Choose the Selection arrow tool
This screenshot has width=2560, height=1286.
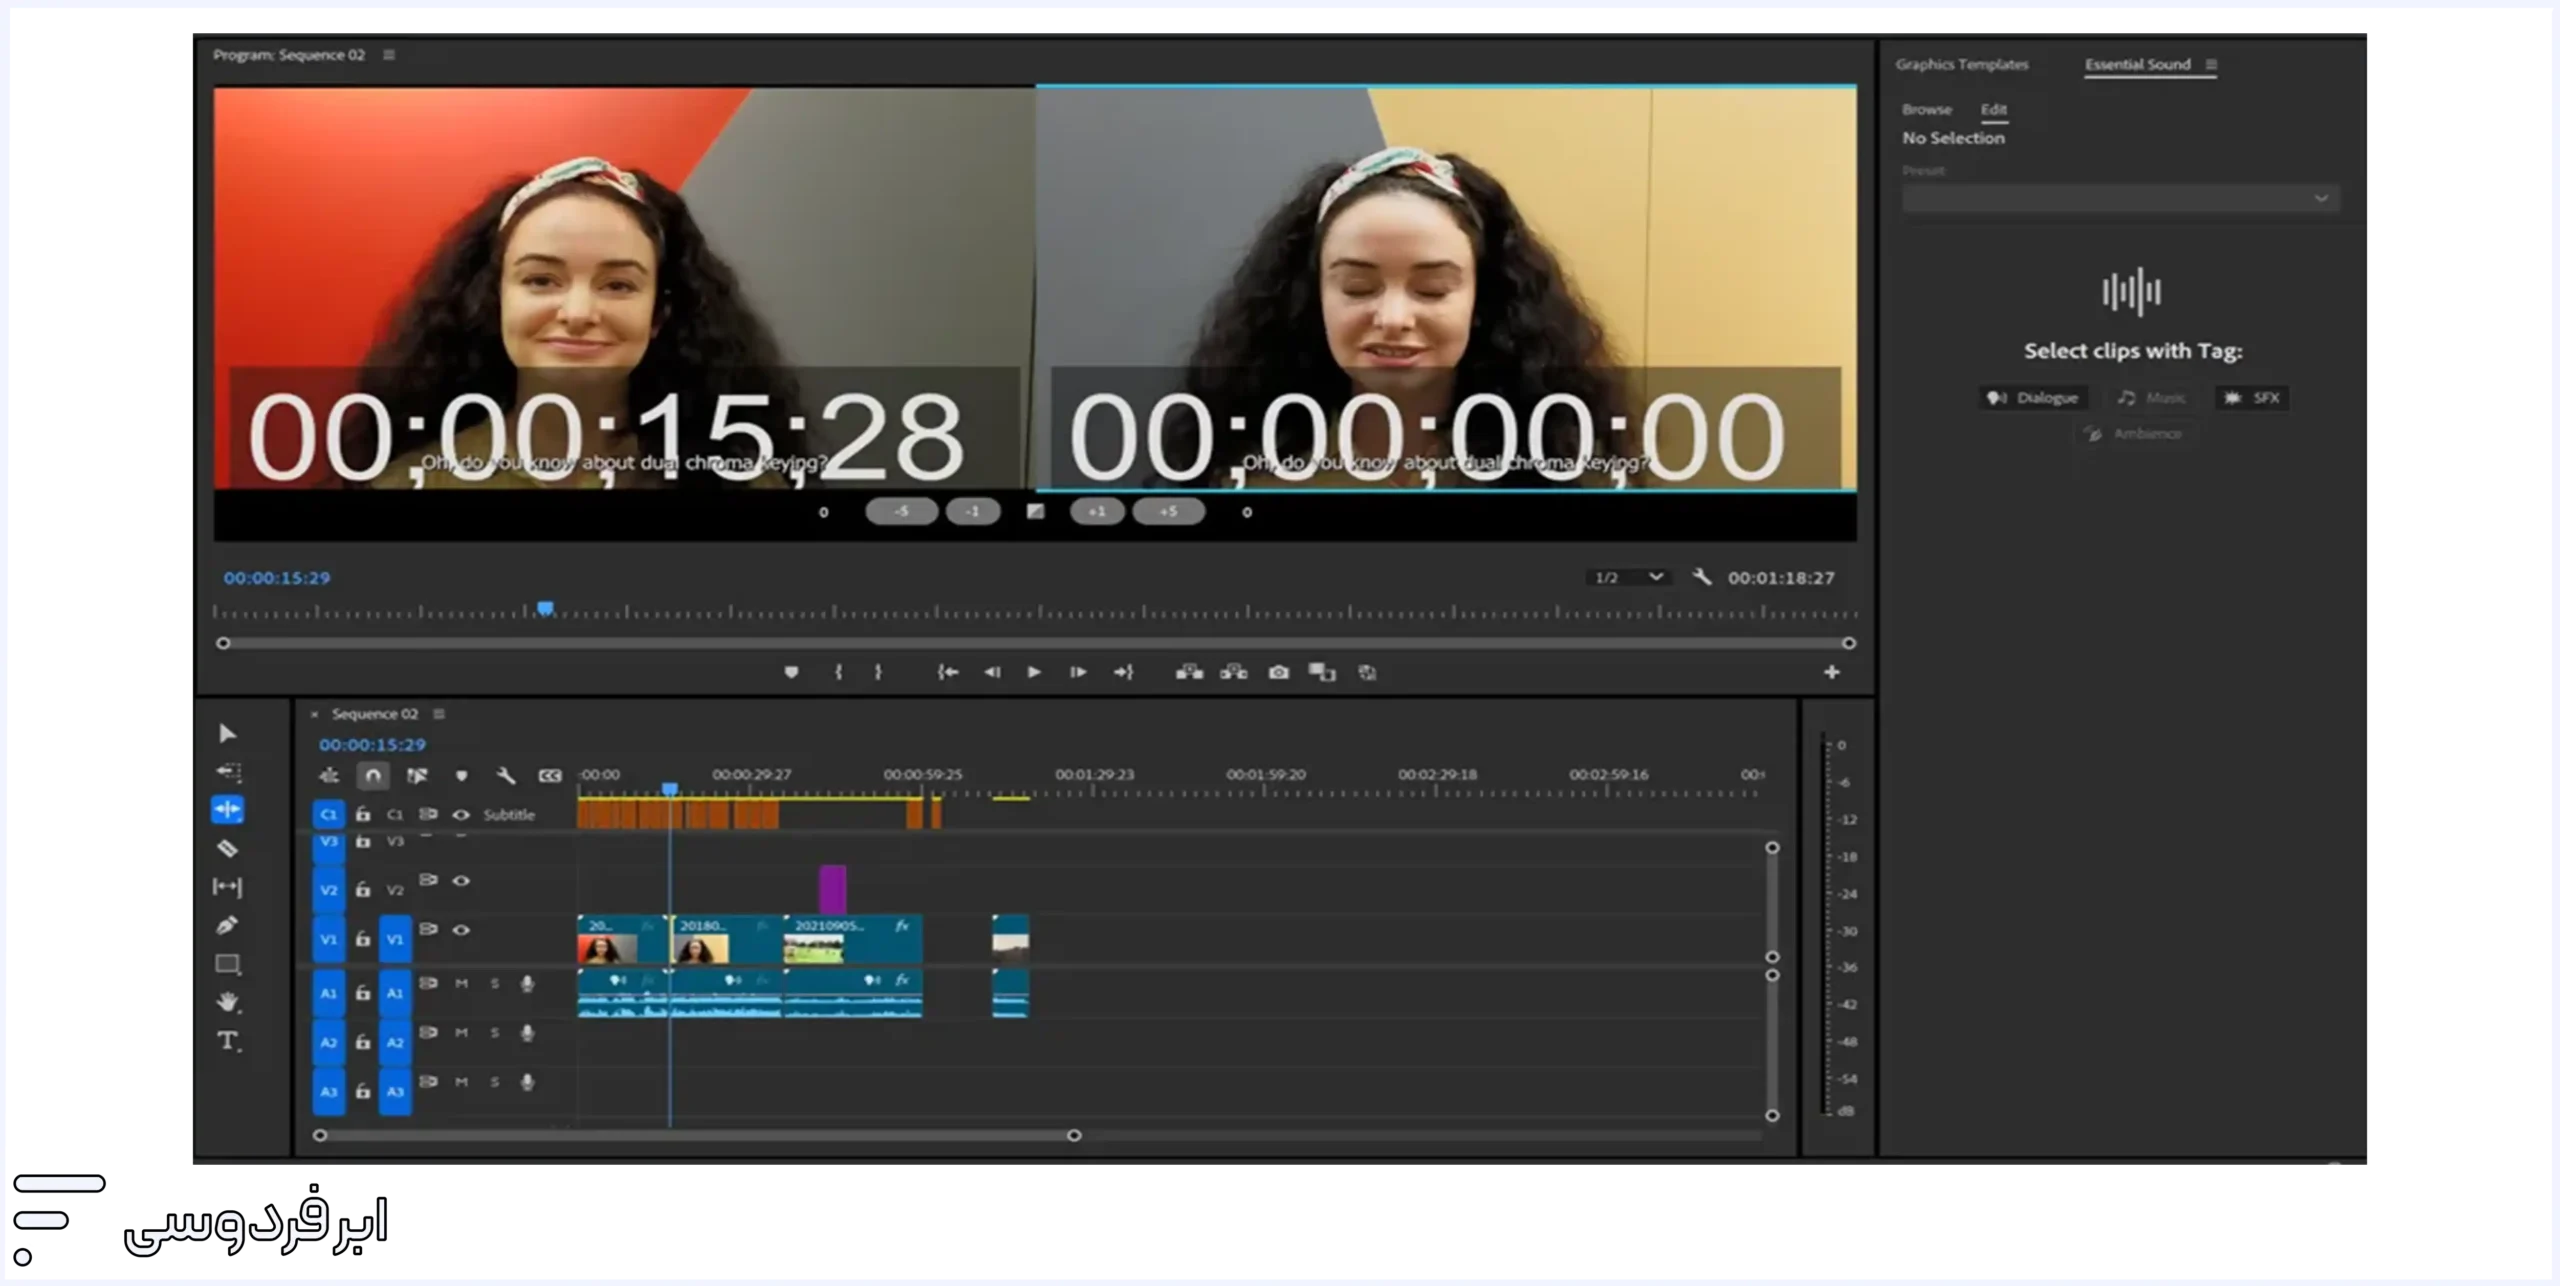click(227, 734)
